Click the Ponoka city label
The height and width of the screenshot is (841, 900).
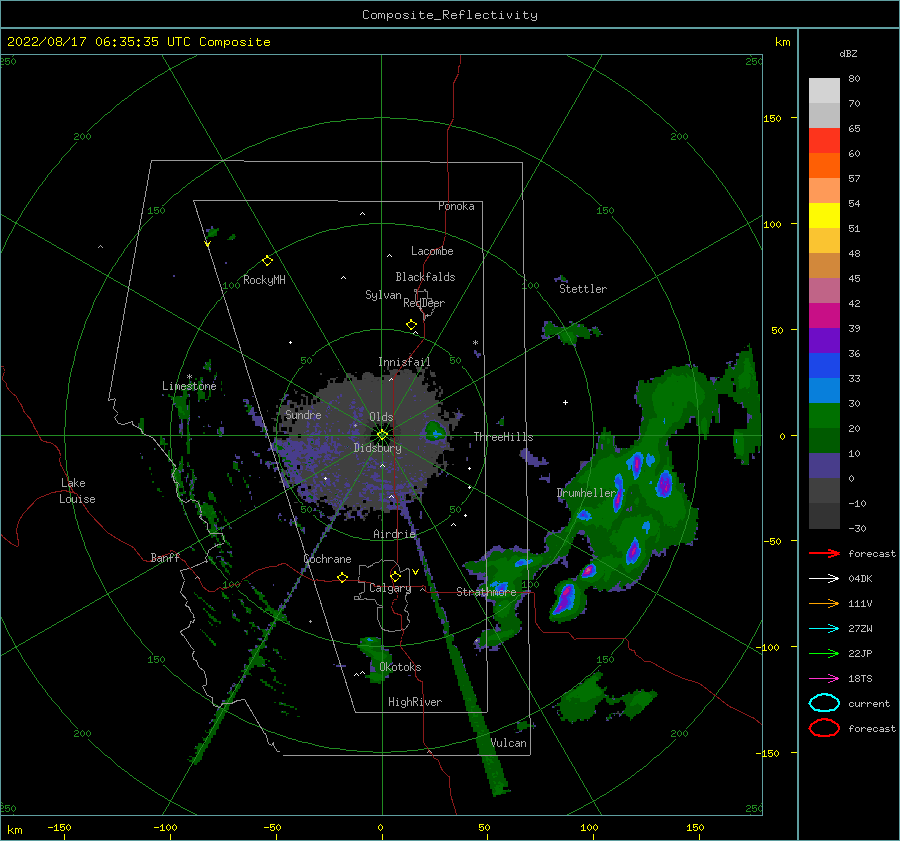[x=456, y=206]
